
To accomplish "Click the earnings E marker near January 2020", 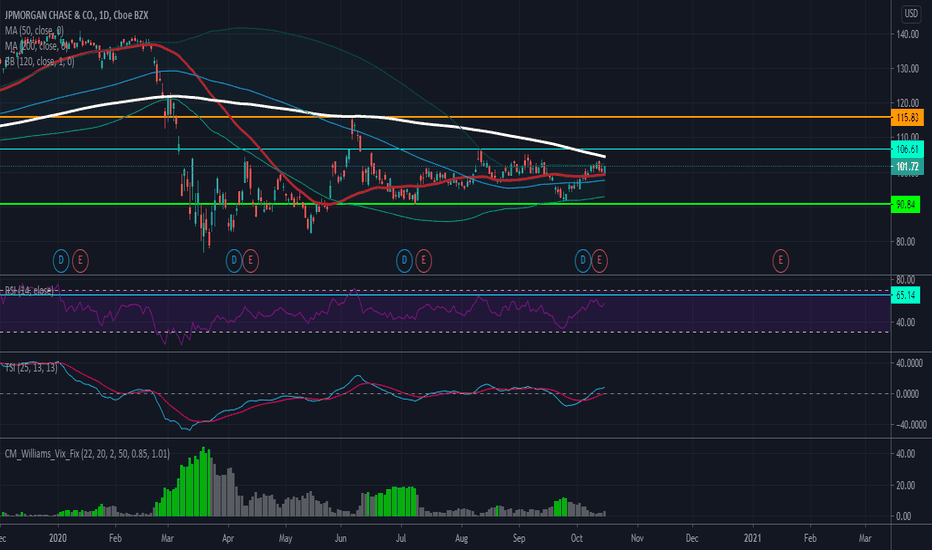I will pos(80,260).
